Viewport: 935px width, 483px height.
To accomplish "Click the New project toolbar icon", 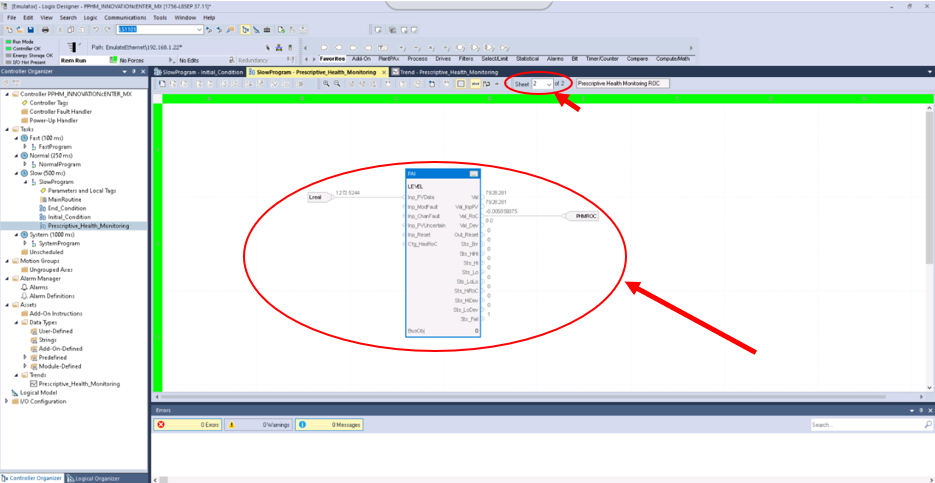I will point(9,30).
